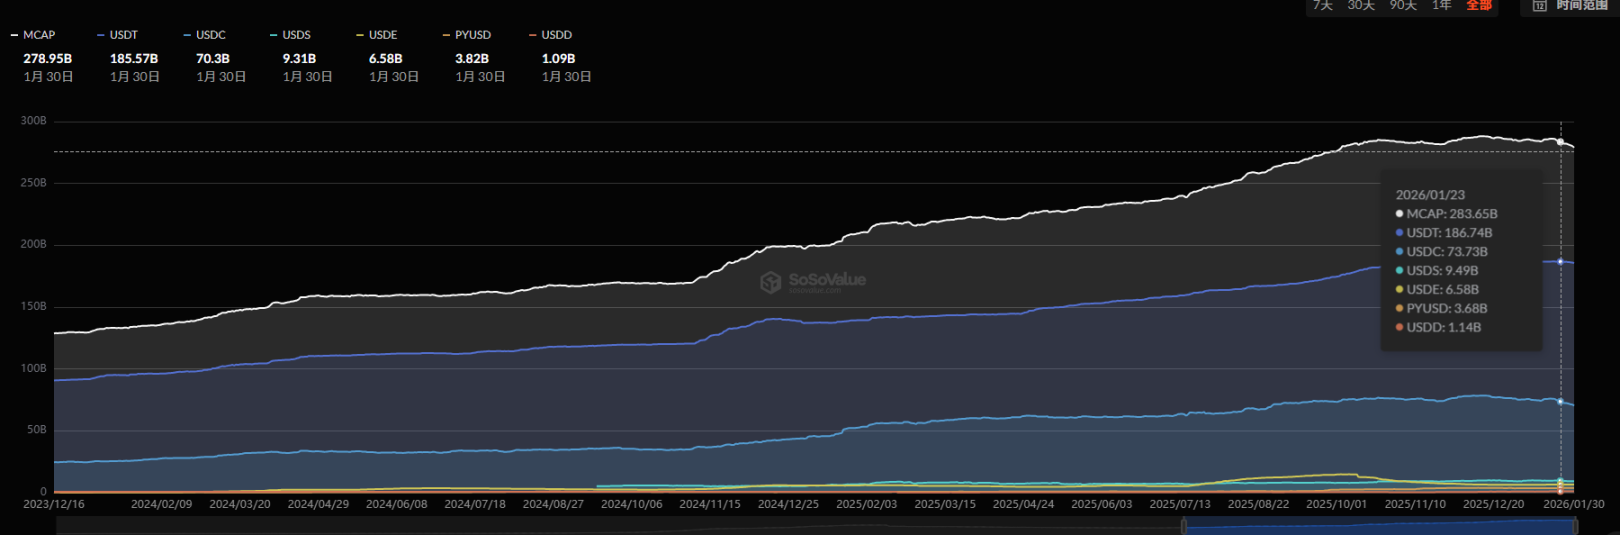
Task: Toggle the USDD legend entry
Action: [x=556, y=35]
